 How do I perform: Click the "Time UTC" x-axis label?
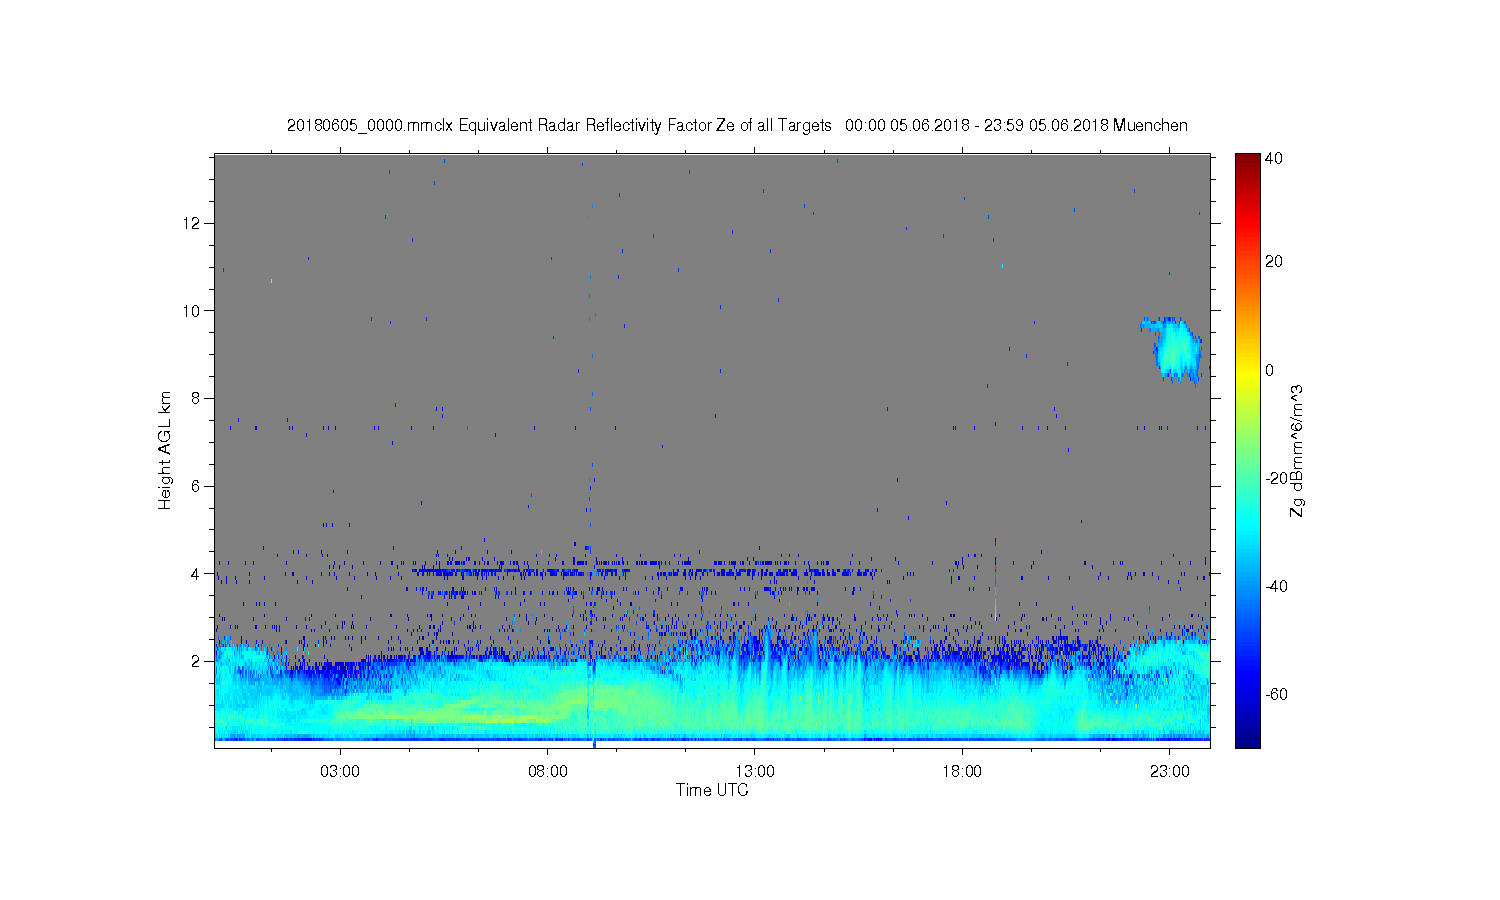712,790
